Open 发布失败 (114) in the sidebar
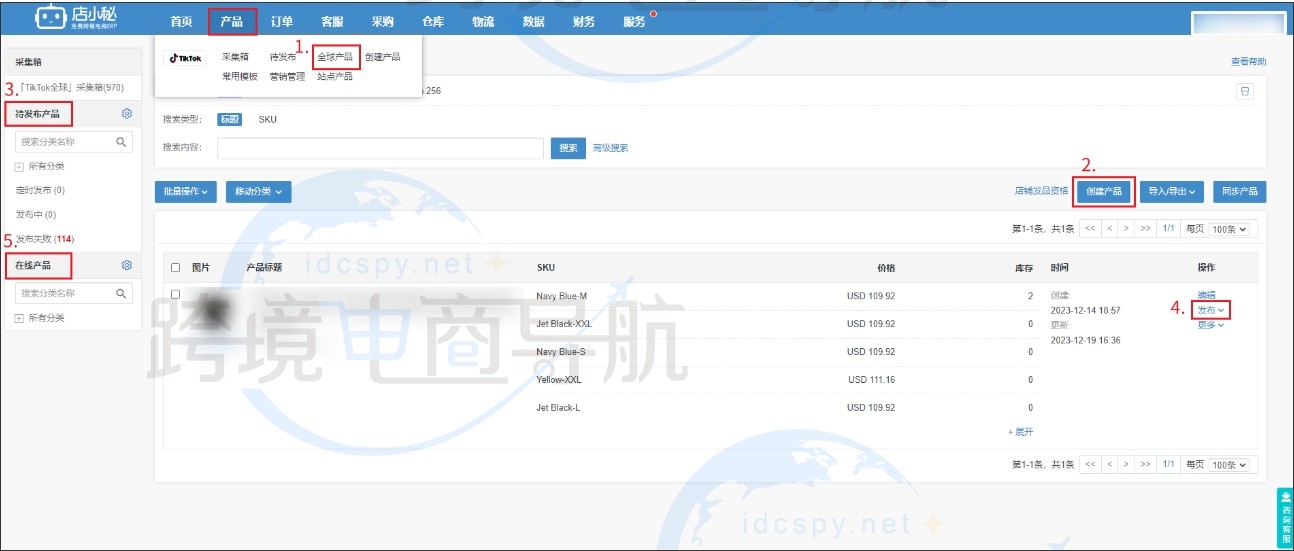1294x551 pixels. click(45, 238)
